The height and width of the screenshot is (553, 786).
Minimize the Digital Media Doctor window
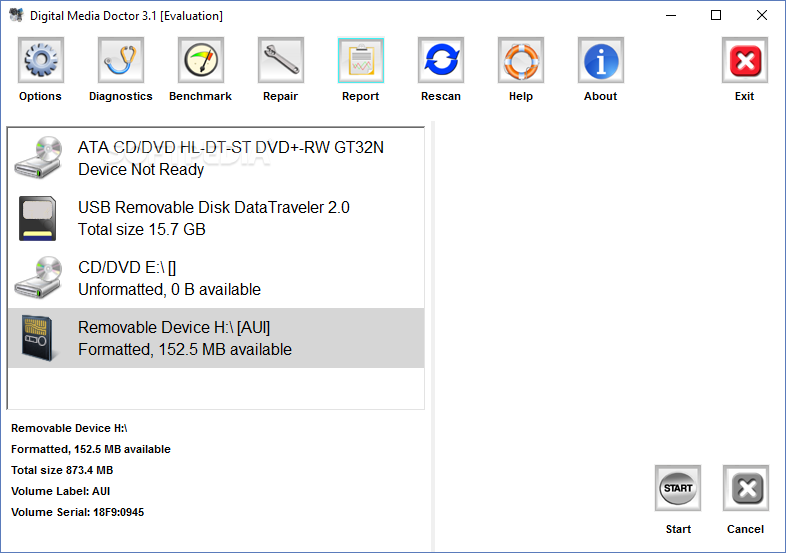coord(671,16)
